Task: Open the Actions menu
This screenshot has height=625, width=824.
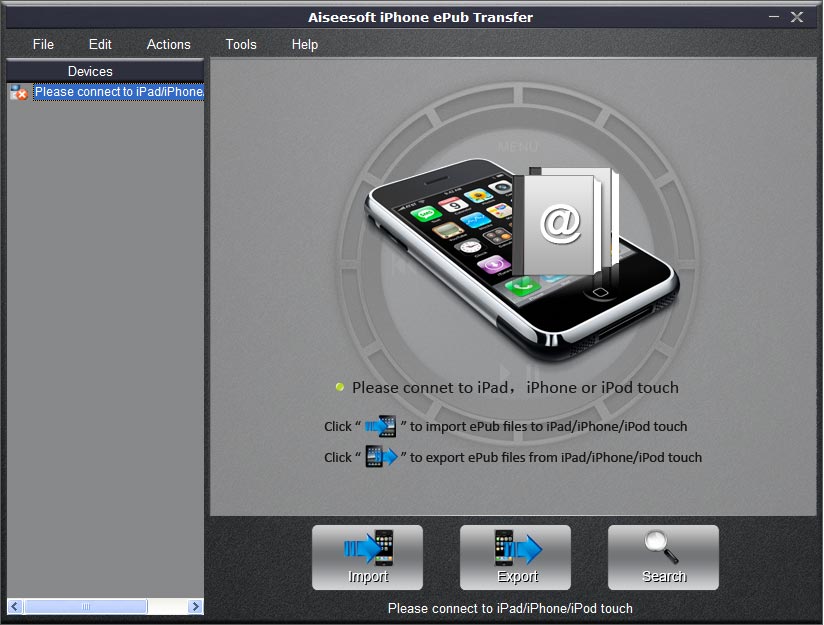Action: (x=168, y=44)
